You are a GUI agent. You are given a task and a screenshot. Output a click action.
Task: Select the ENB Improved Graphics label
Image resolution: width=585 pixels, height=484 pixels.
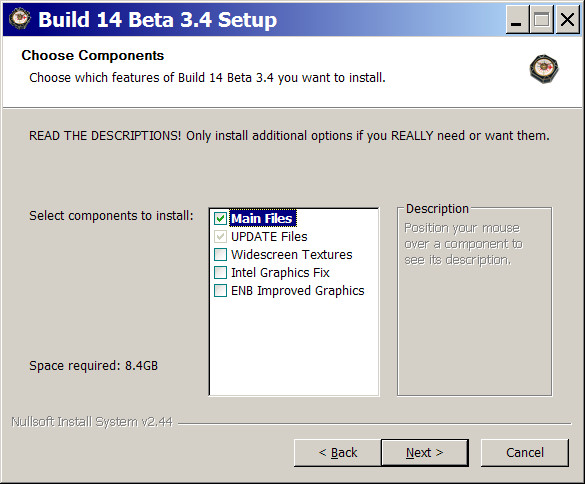pyautogui.click(x=297, y=291)
